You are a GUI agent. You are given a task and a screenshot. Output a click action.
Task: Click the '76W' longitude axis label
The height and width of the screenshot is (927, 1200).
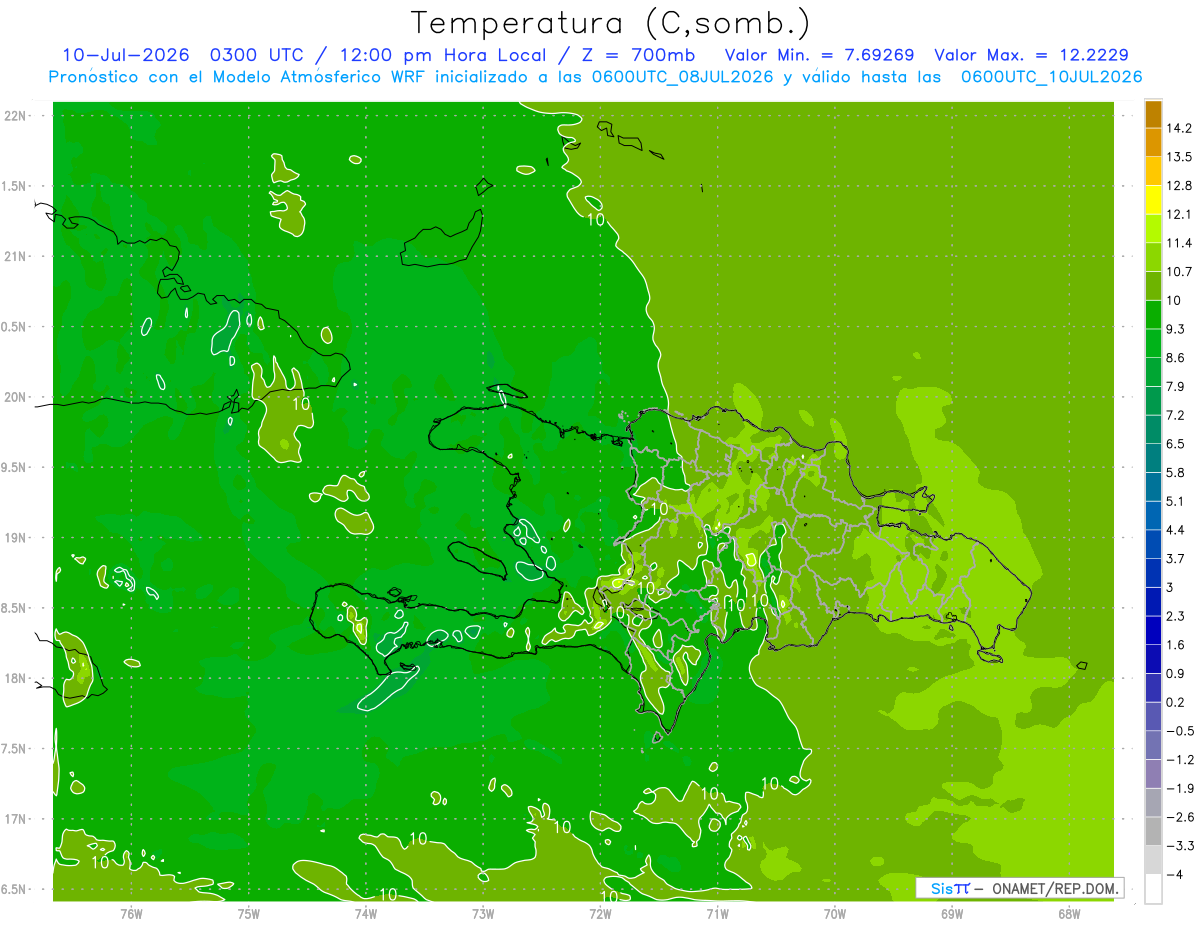pyautogui.click(x=131, y=914)
